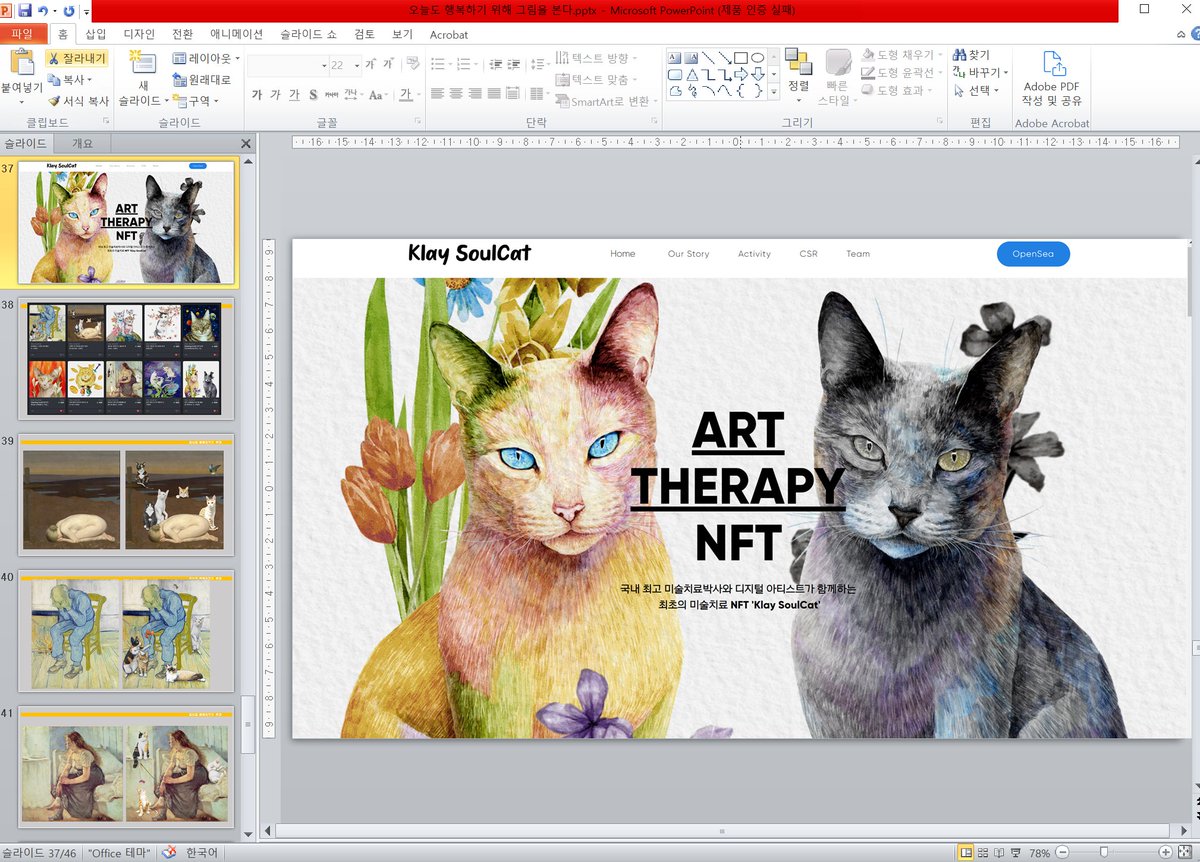Viewport: 1200px width, 862px height.
Task: Switch to 애니메이션 (Animations) ribbon tab
Action: click(x=236, y=34)
